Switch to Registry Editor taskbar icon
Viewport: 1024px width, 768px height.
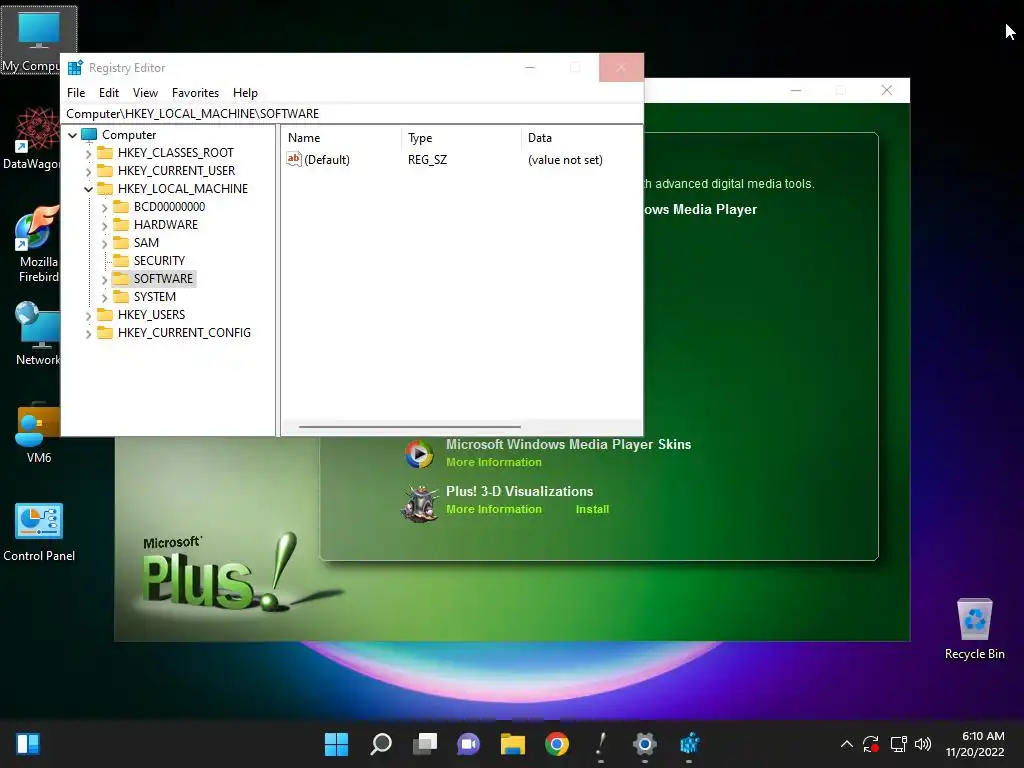pos(689,744)
